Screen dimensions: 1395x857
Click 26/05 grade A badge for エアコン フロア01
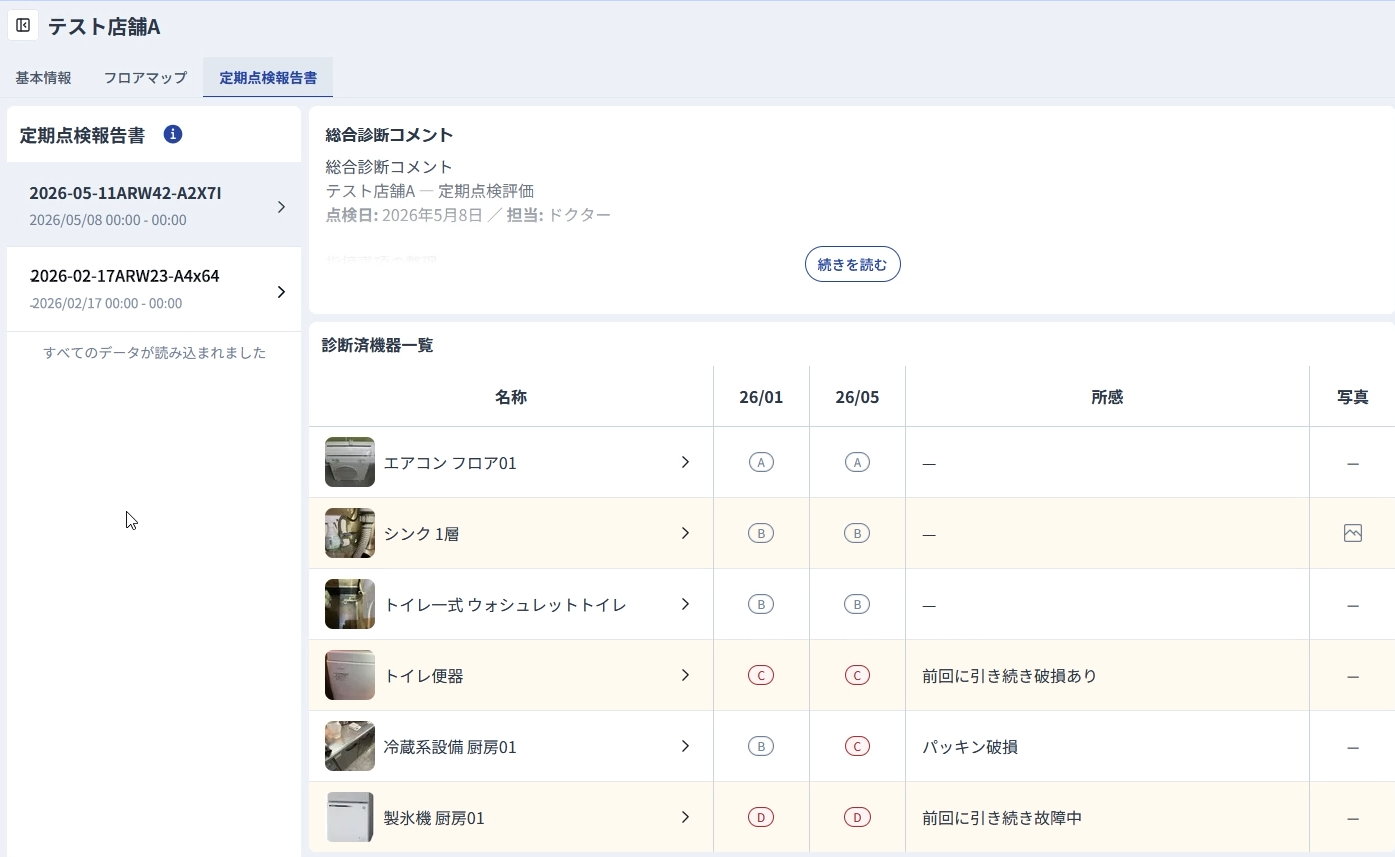point(857,462)
